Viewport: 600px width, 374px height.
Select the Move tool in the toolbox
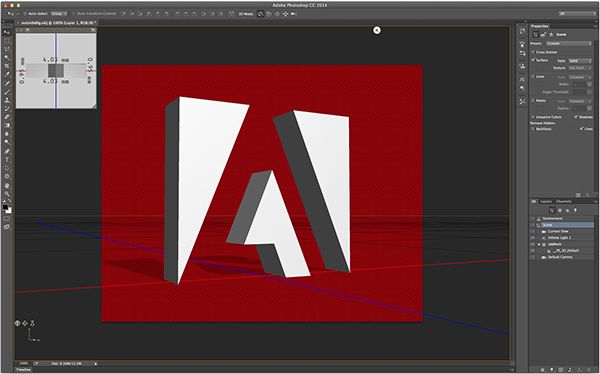pos(7,32)
